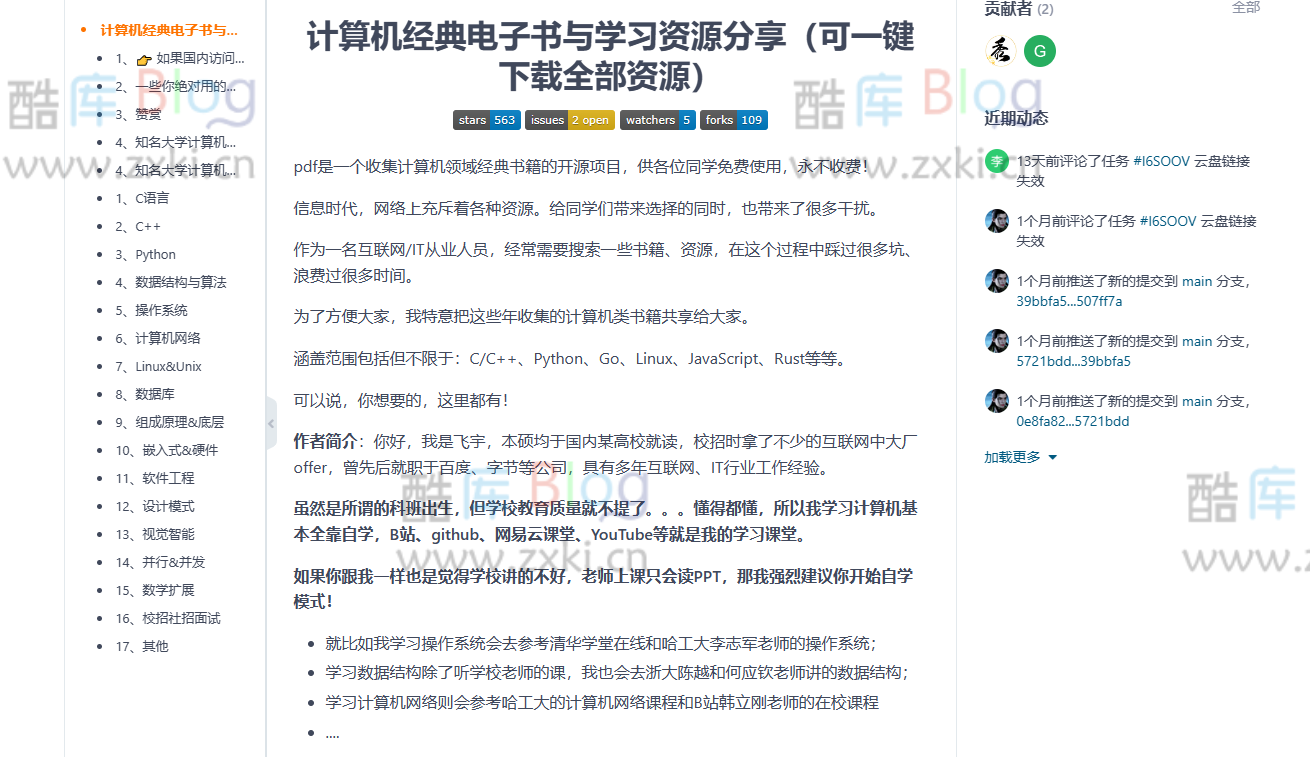Viewport: 1310px width, 757px height.
Task: Click the avatar of the latest main branch pusher
Action: 996,281
